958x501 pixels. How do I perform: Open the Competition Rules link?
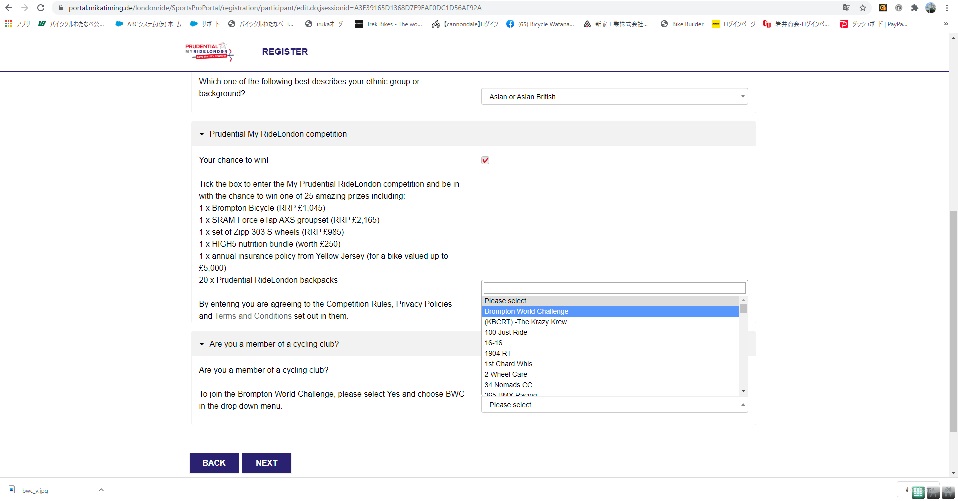(359, 304)
